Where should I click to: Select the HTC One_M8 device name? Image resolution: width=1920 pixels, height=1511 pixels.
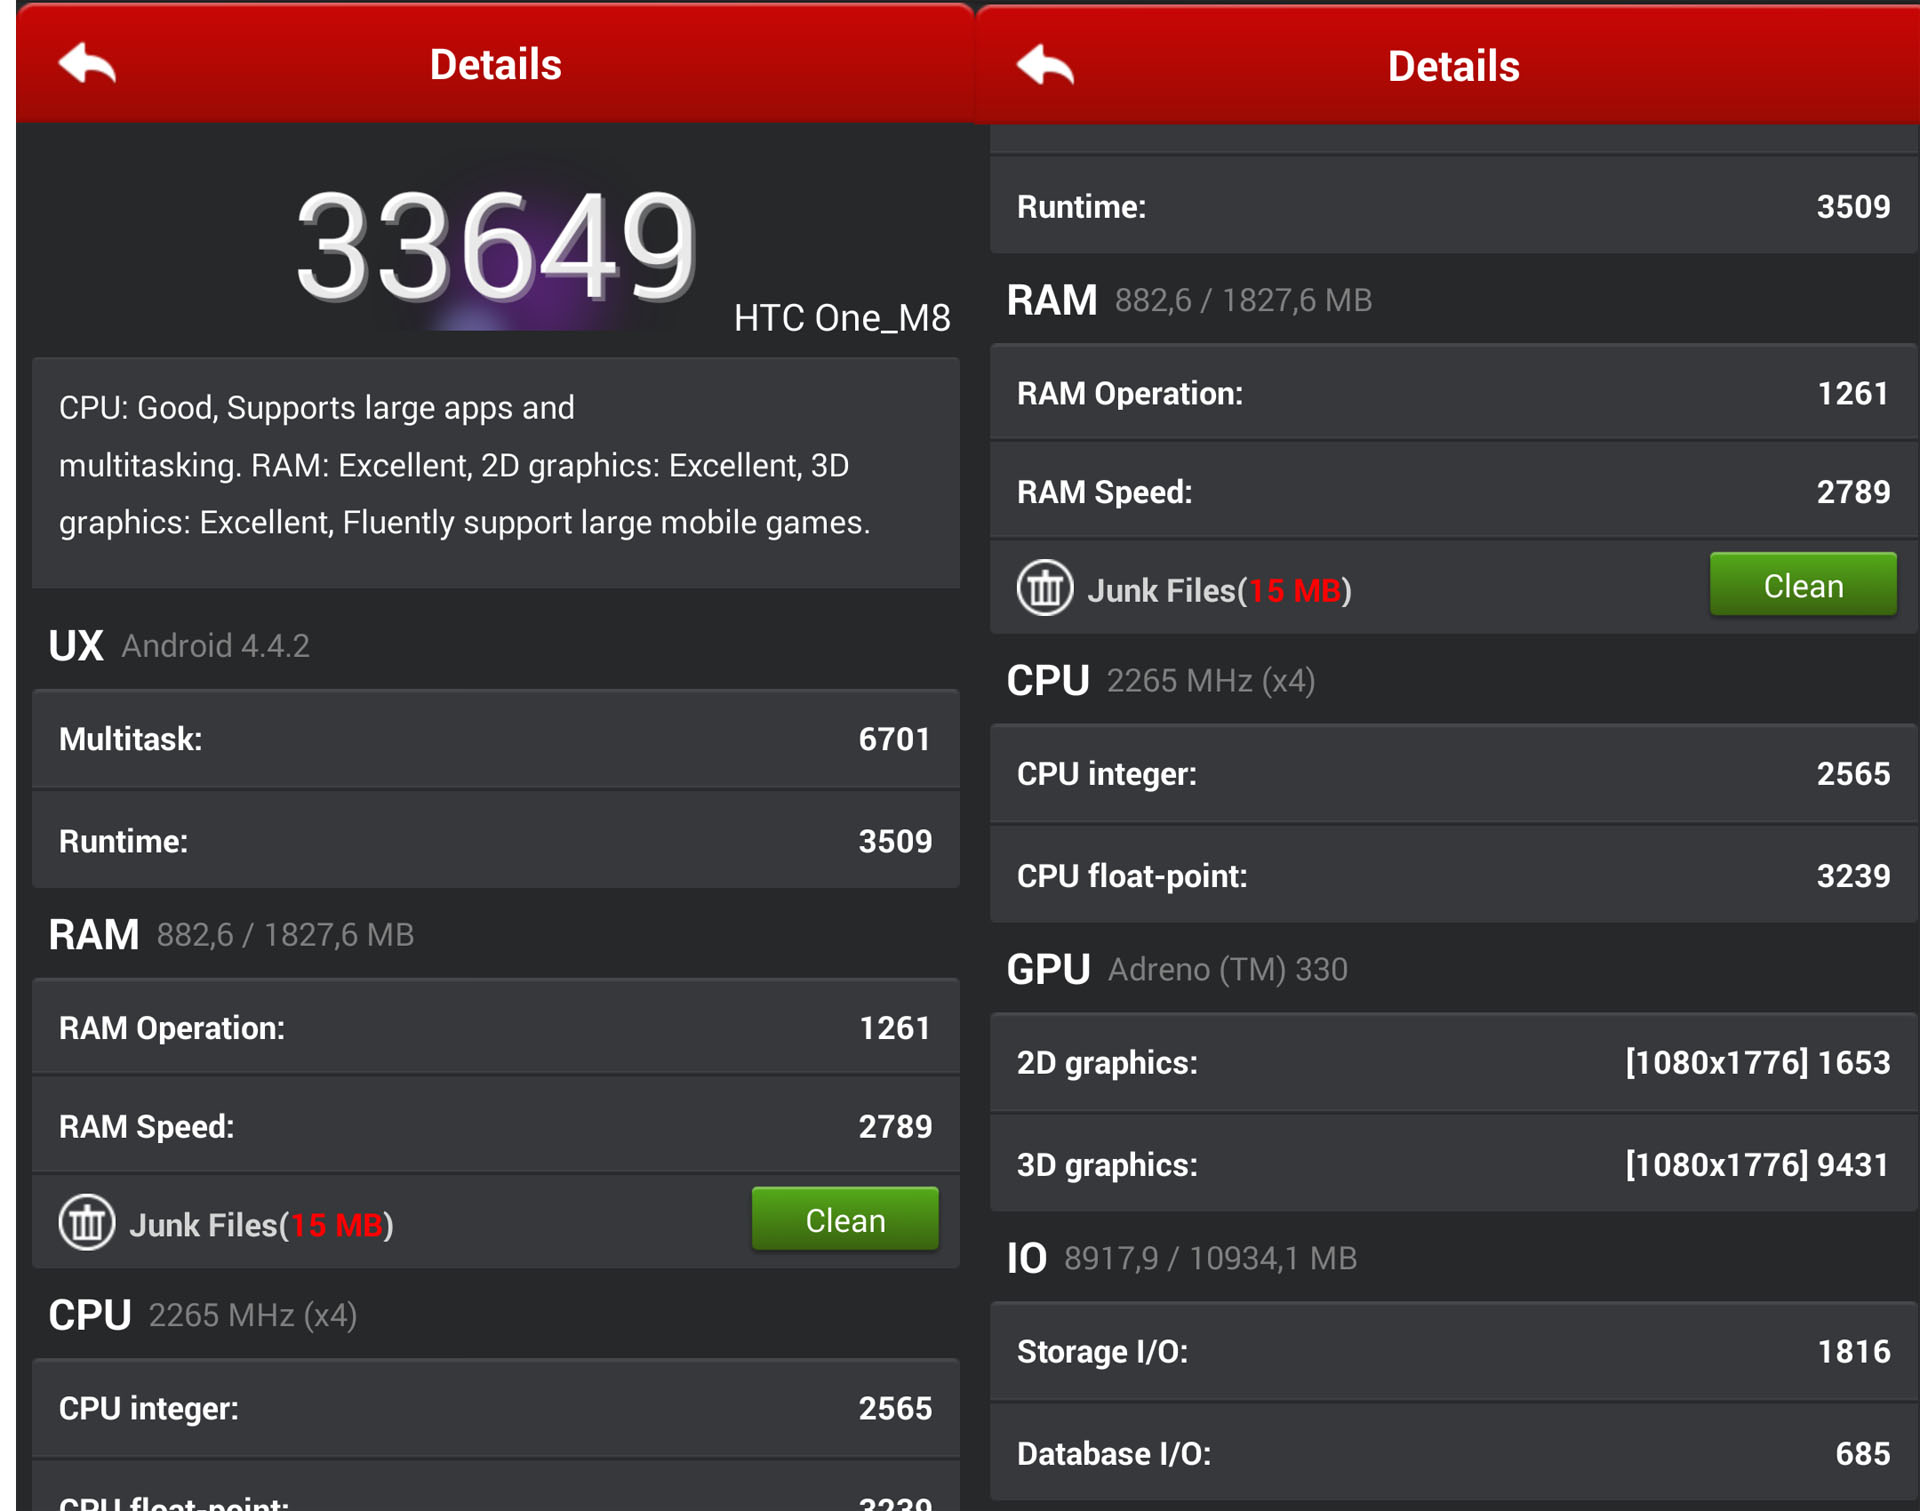pos(842,318)
